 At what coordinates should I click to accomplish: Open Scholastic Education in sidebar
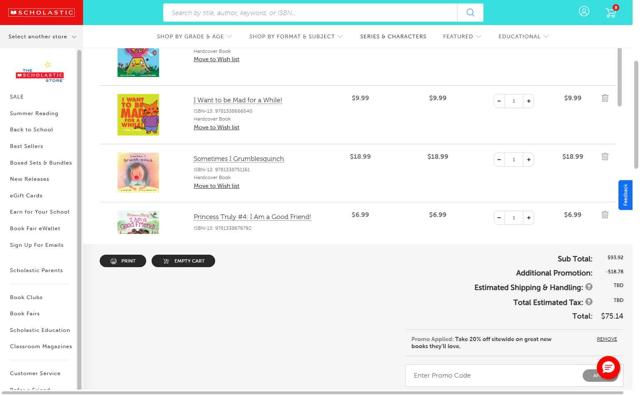point(40,330)
